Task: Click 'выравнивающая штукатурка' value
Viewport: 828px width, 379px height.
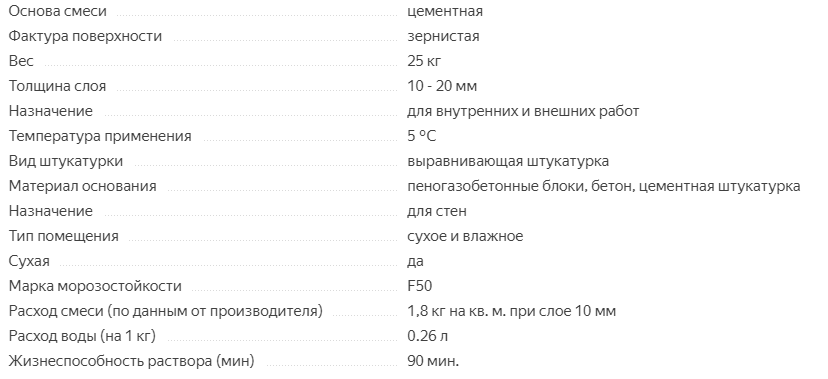Action: [x=507, y=161]
